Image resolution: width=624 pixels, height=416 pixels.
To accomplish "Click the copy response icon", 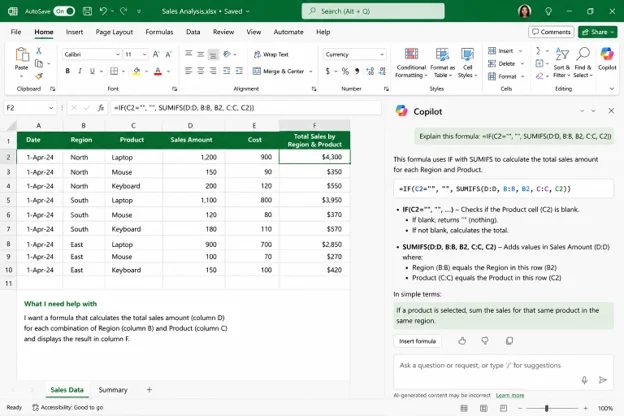I will click(x=509, y=341).
